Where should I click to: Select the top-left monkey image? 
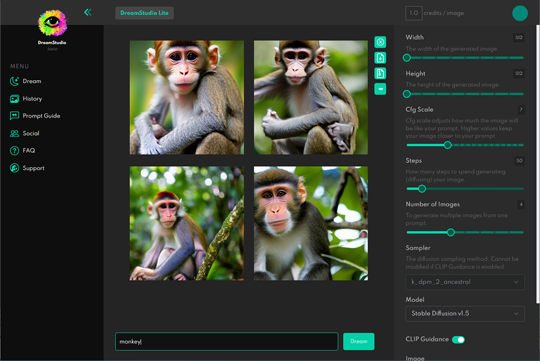pos(187,97)
